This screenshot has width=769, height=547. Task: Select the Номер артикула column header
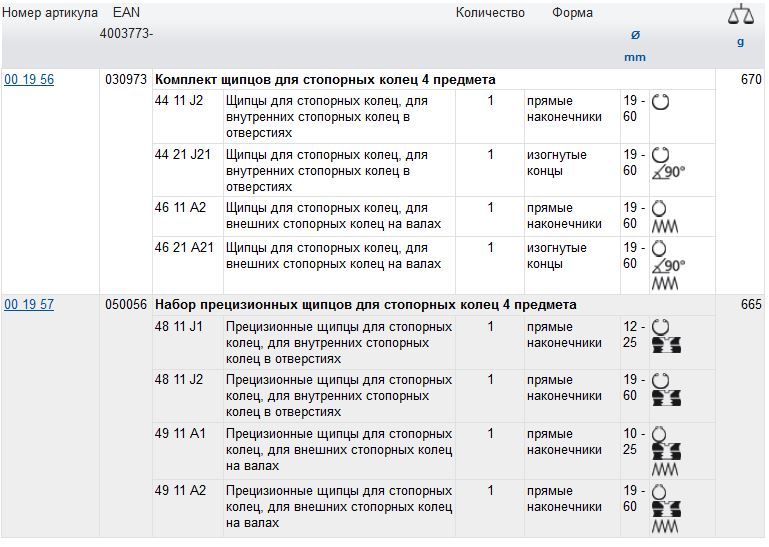pyautogui.click(x=50, y=13)
